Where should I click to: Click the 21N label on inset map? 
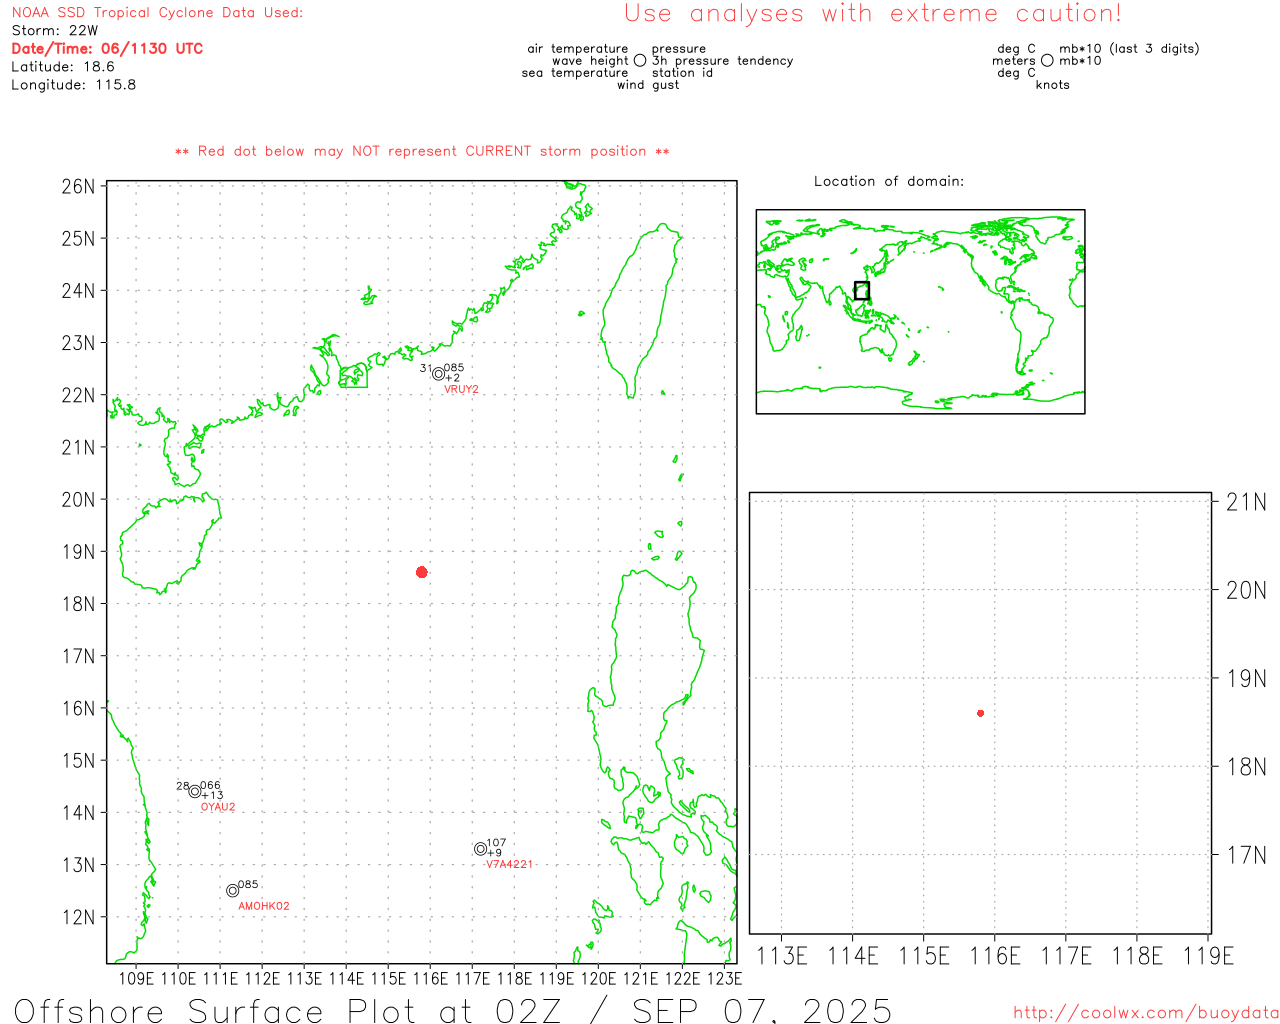coord(1246,502)
